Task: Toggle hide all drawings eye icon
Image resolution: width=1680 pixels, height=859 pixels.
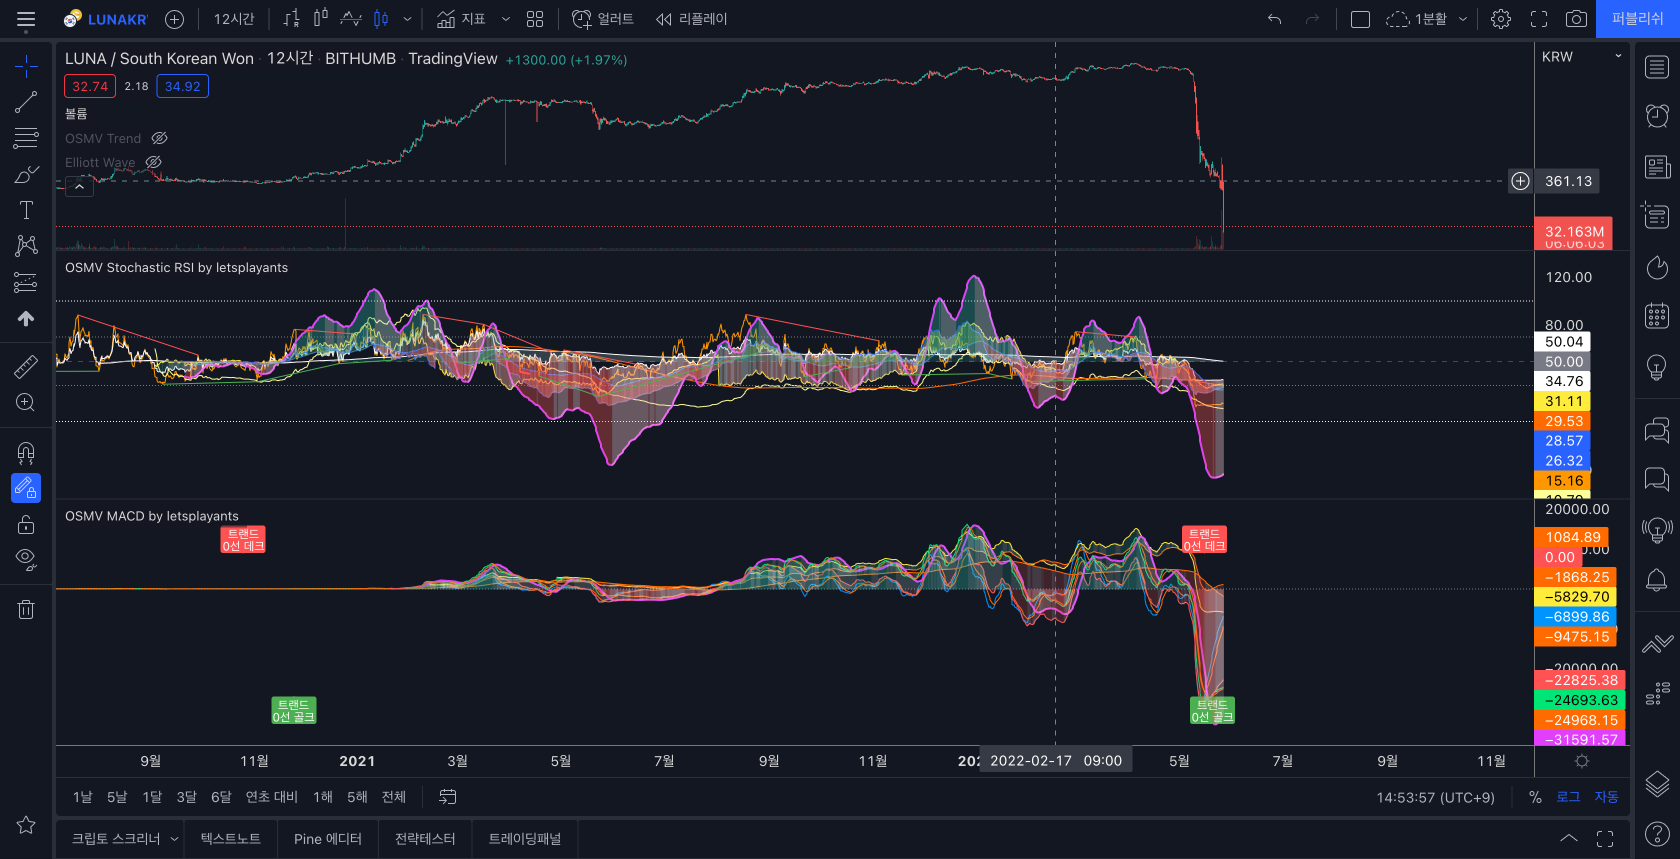Action: pos(26,560)
